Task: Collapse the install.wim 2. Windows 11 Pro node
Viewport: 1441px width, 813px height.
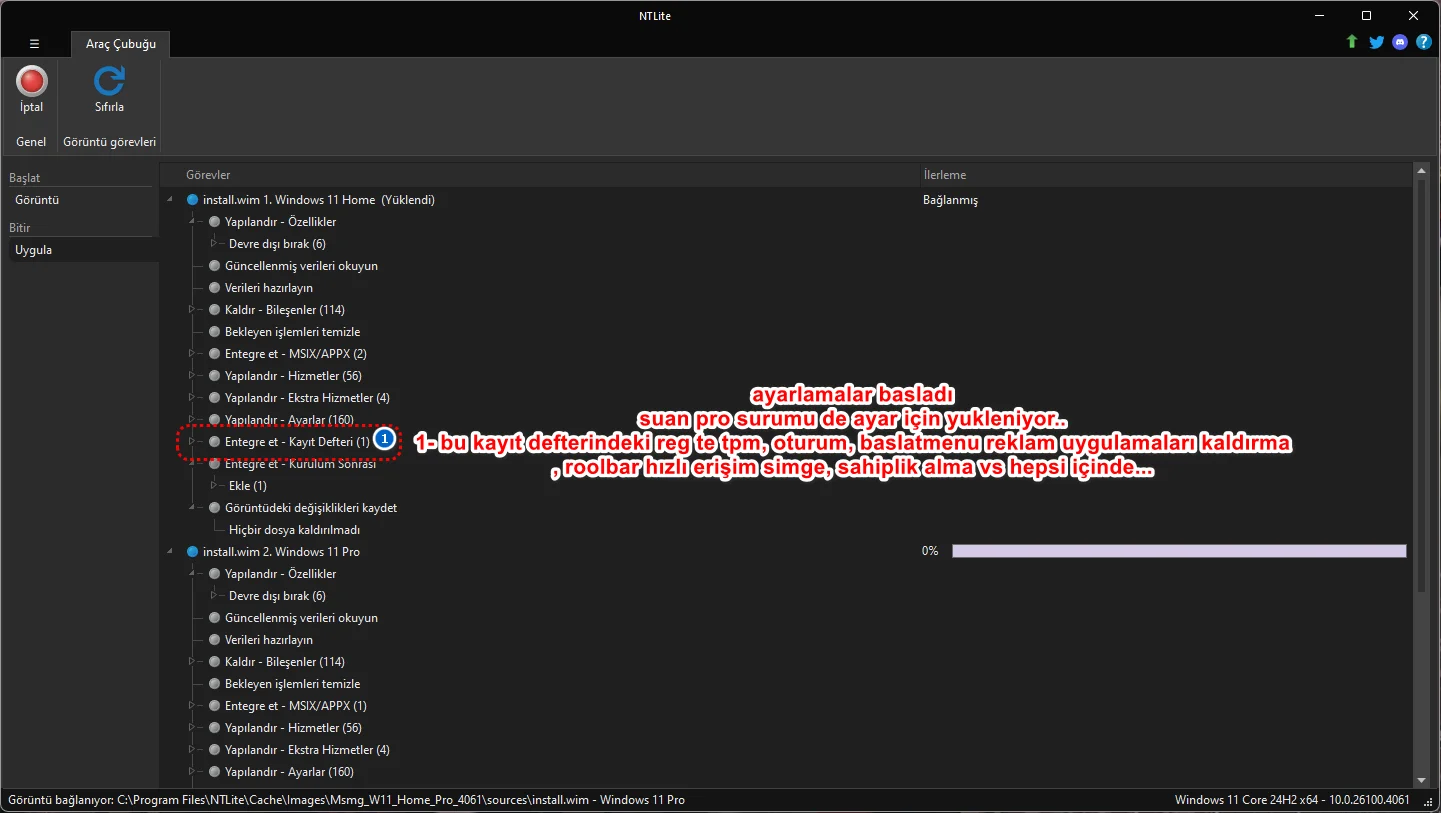Action: pyautogui.click(x=169, y=552)
